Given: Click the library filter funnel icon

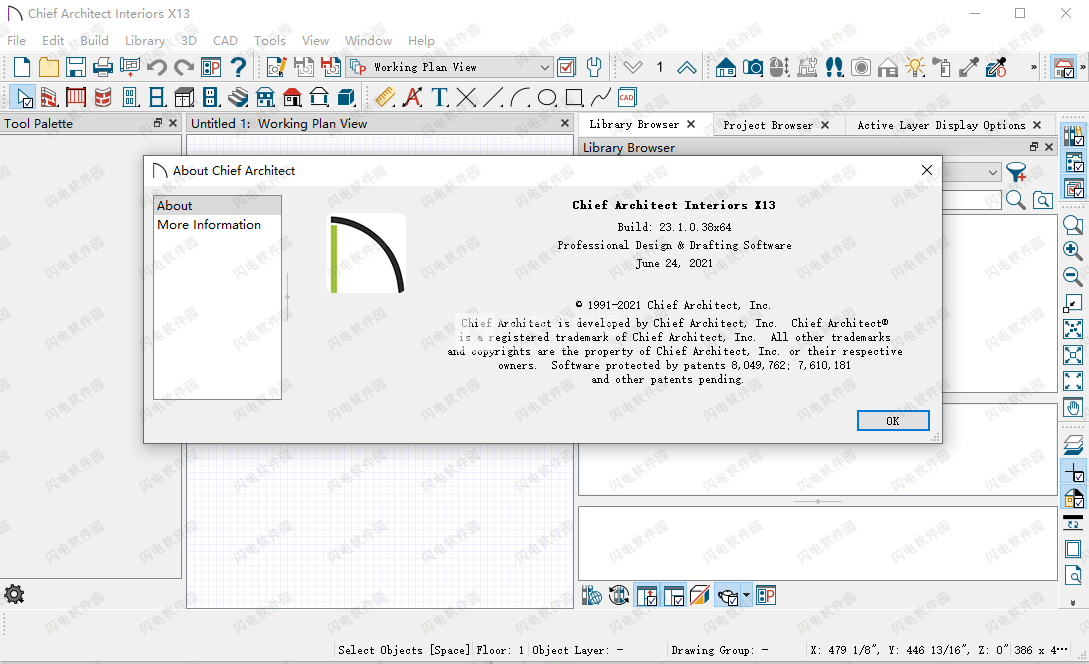Looking at the screenshot, I should click(1016, 172).
